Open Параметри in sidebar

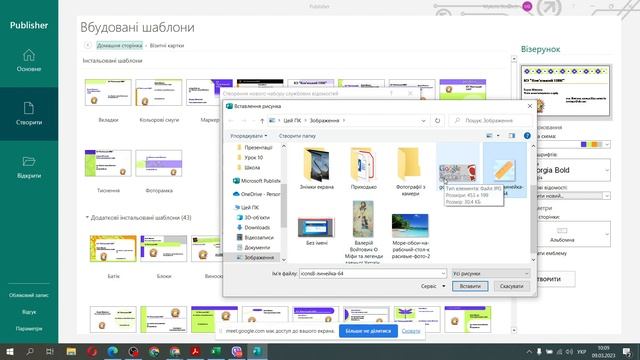[x=29, y=329]
